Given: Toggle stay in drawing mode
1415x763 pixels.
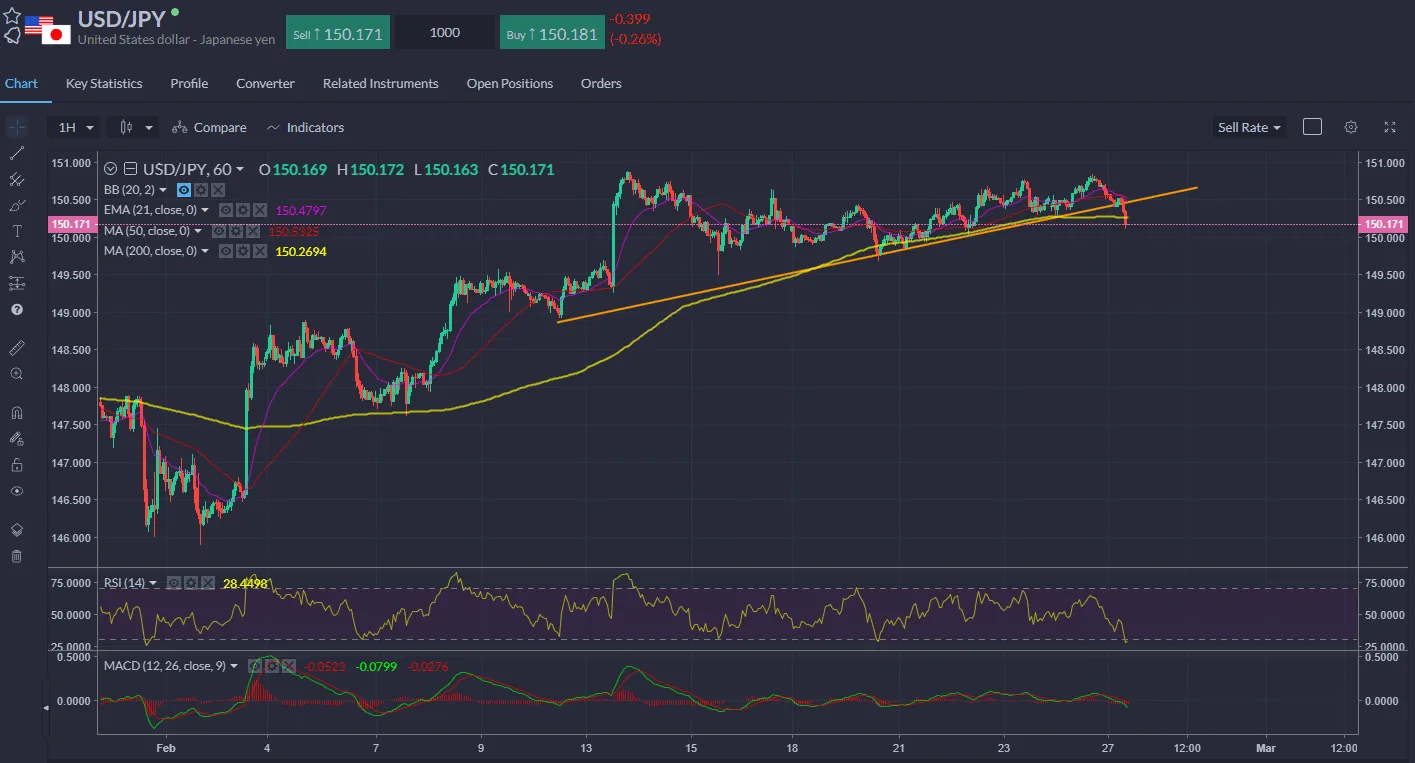Looking at the screenshot, I should pos(16,438).
